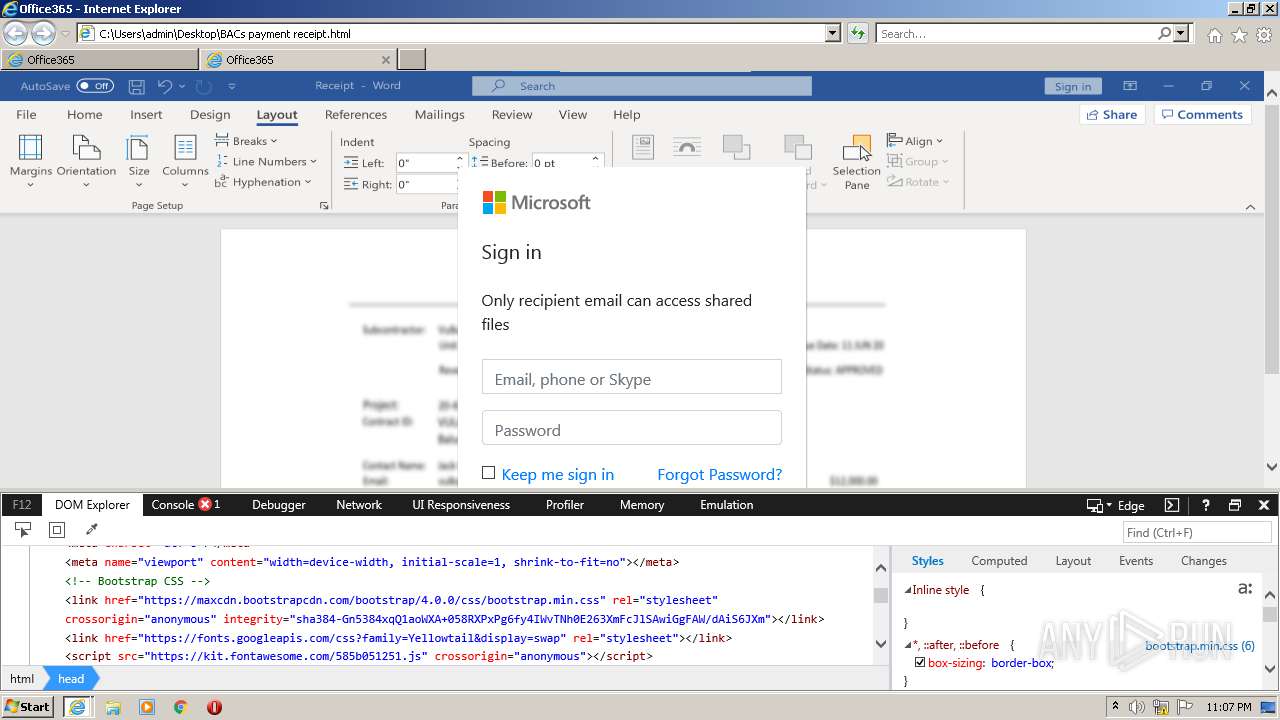This screenshot has height=720, width=1280.
Task: Click the Save icon in Word title bar
Action: point(137,86)
